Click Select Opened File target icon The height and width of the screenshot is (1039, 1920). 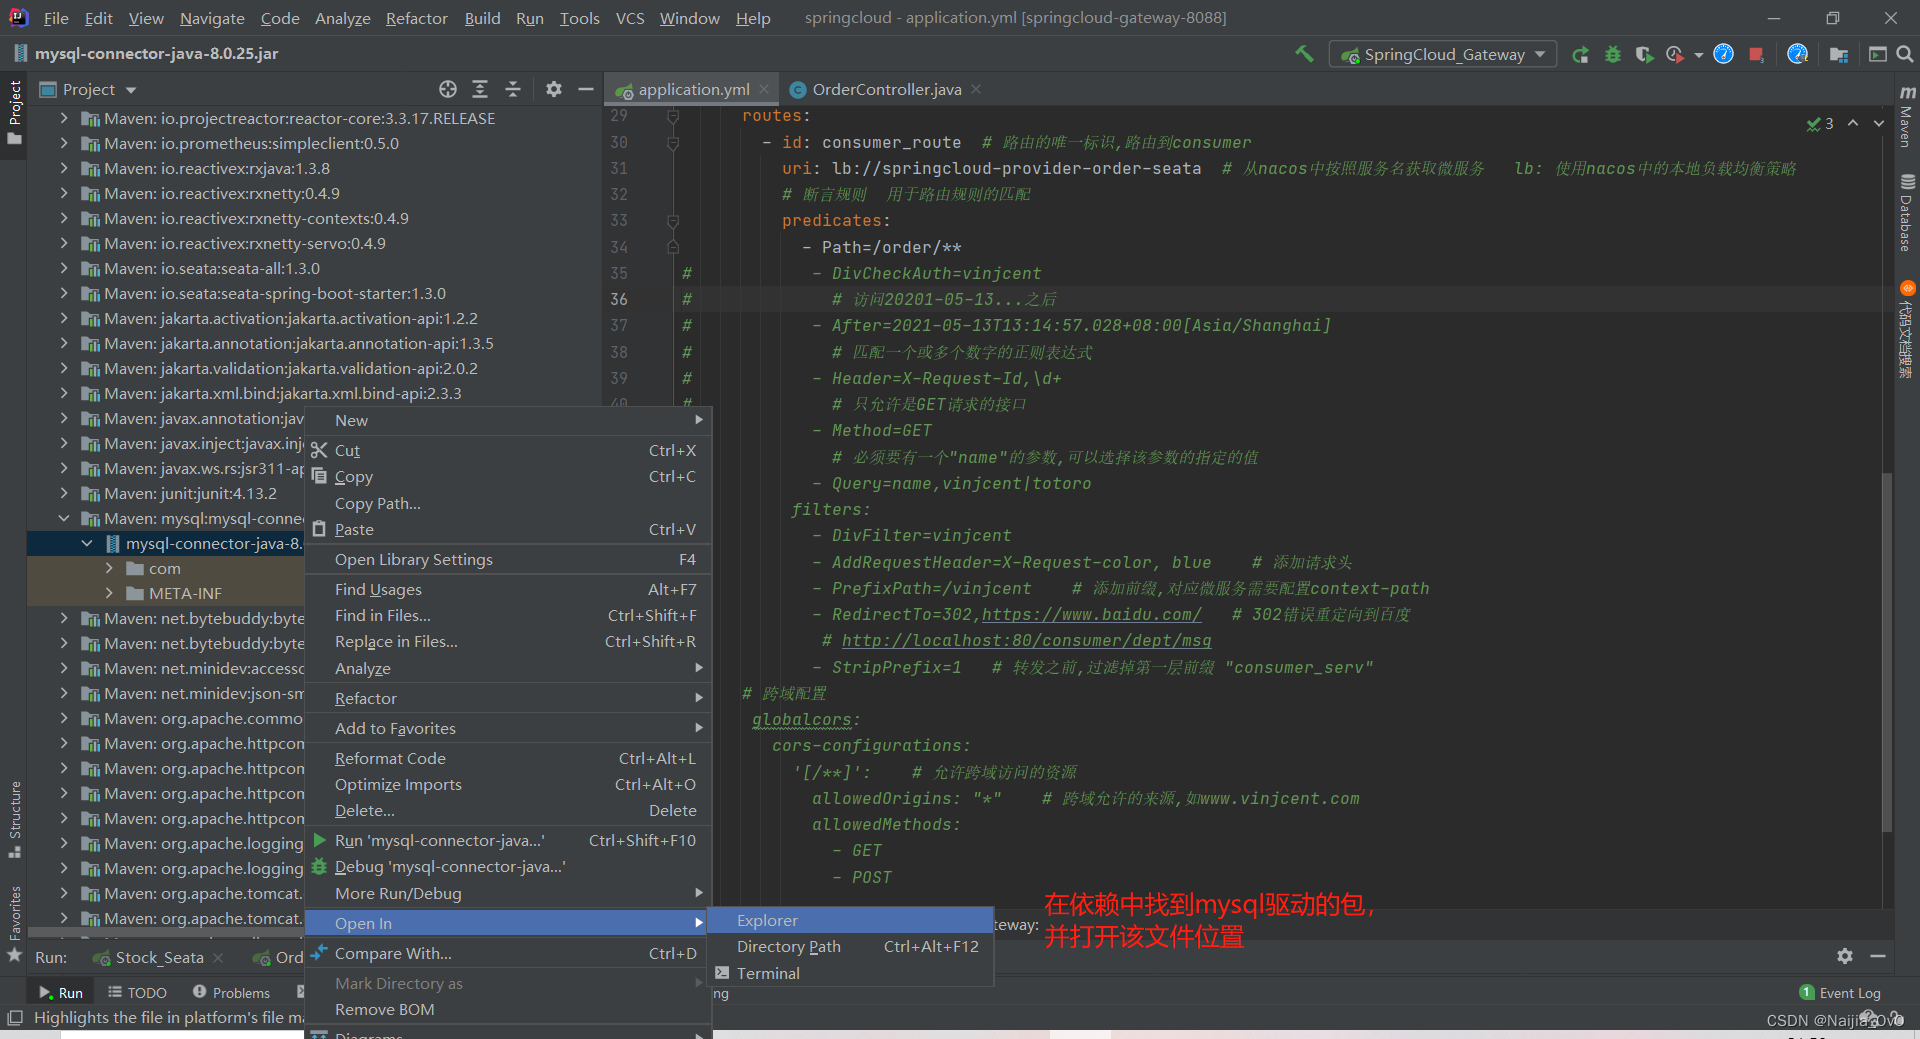click(x=448, y=89)
